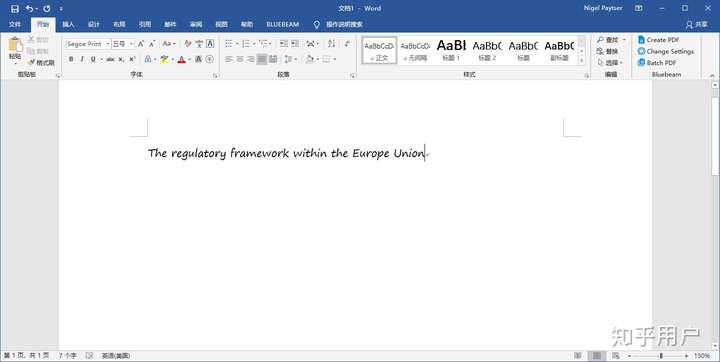Click the word Europe in the document
Viewport: 720px width, 362px height.
[371, 153]
